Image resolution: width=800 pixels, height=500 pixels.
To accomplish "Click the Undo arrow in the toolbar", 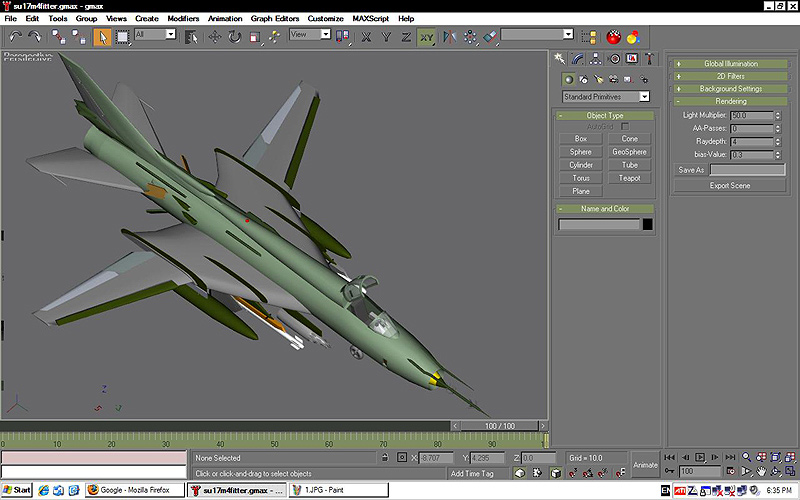I will tap(14, 36).
